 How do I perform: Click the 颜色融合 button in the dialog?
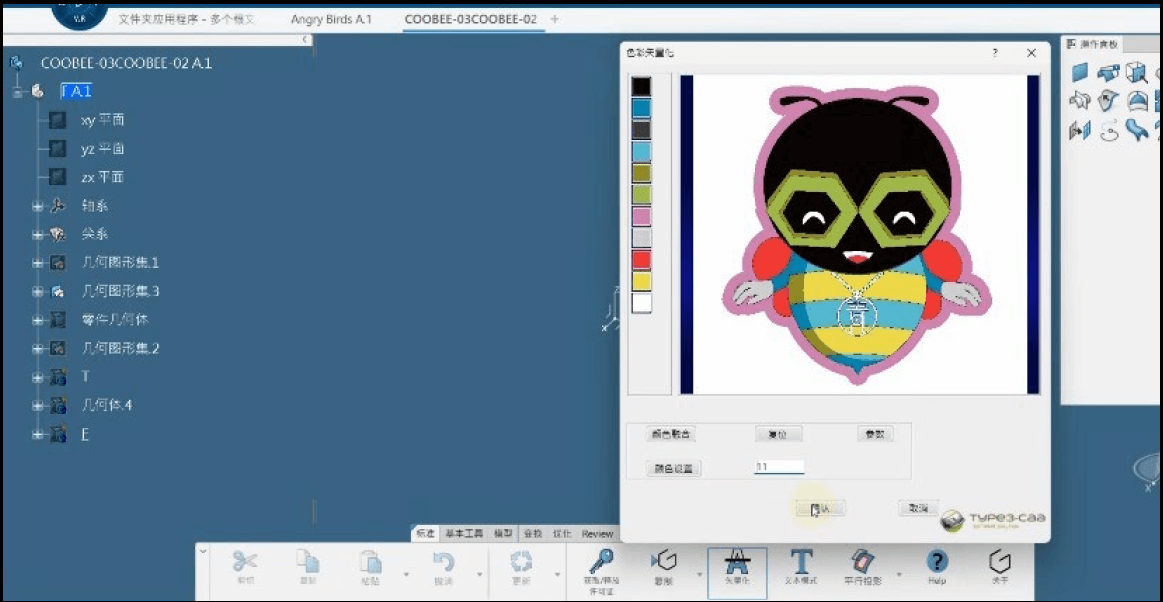pos(671,434)
